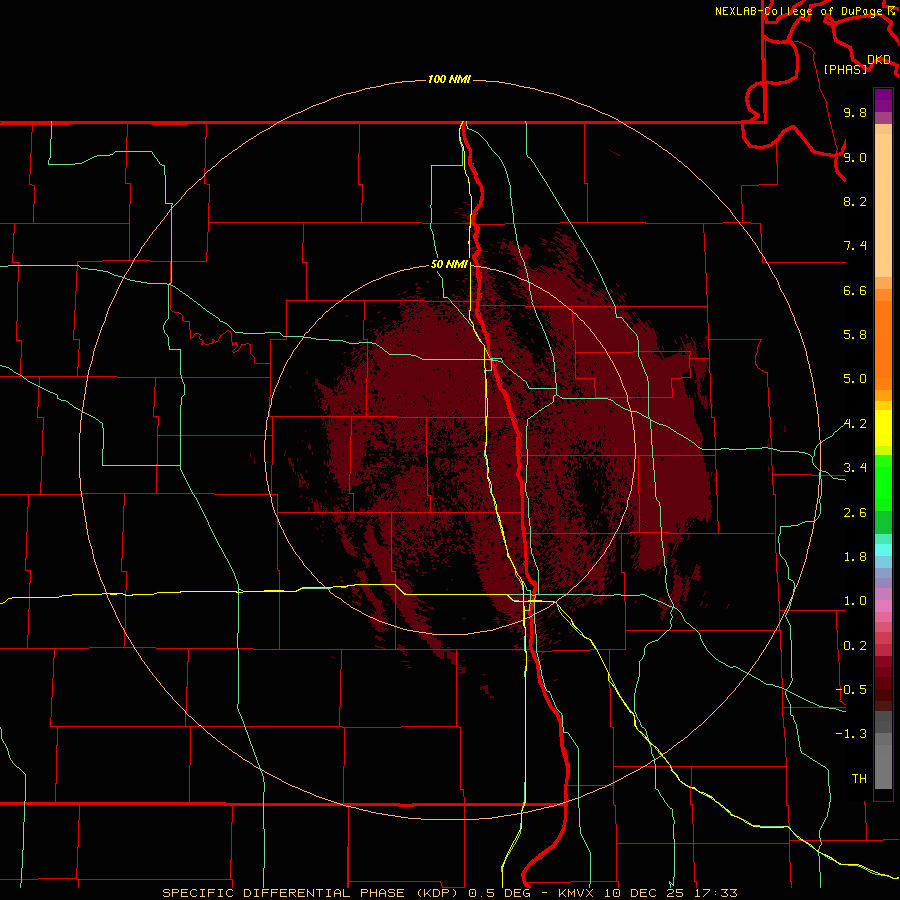Click the yellow band of the color scale
Screen dimensions: 900x900
click(883, 428)
